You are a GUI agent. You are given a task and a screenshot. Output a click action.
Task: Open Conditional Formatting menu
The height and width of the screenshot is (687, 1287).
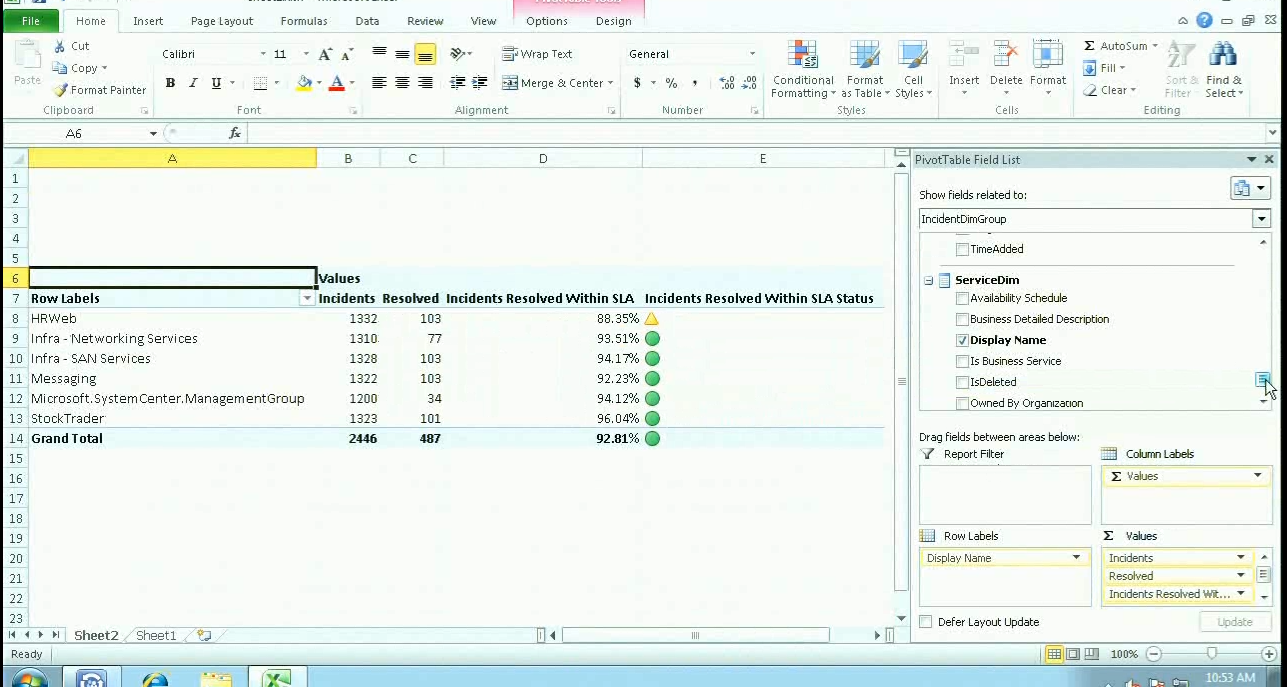pos(803,70)
